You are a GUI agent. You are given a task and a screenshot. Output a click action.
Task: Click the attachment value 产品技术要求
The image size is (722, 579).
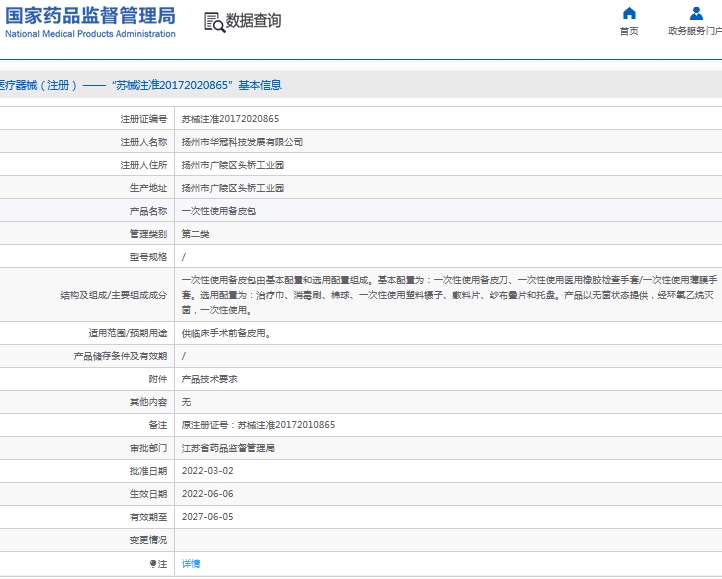pos(210,379)
